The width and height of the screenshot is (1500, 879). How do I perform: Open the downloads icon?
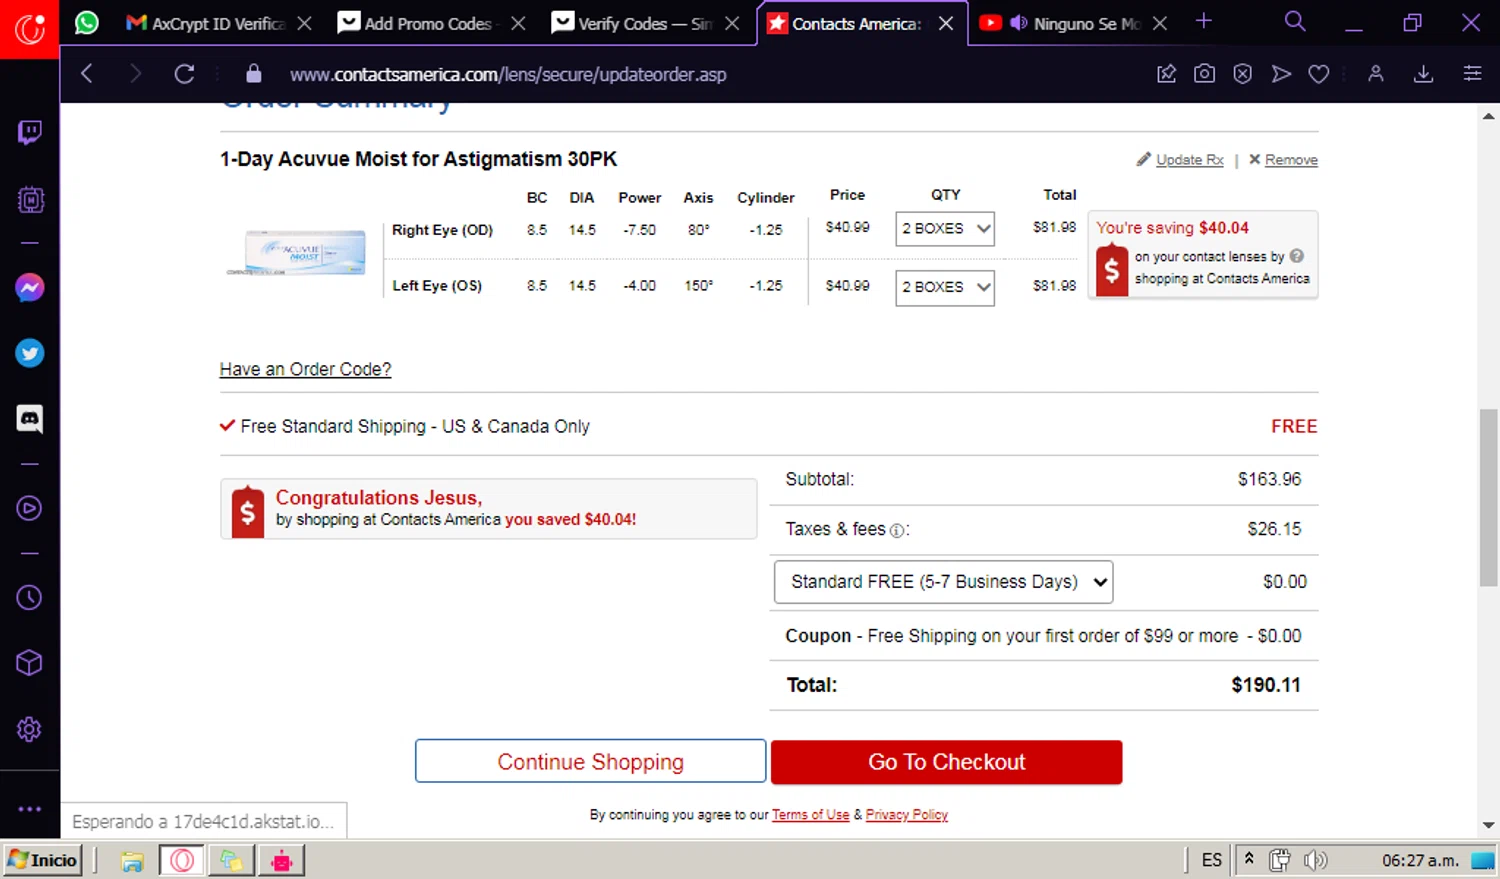(1424, 74)
